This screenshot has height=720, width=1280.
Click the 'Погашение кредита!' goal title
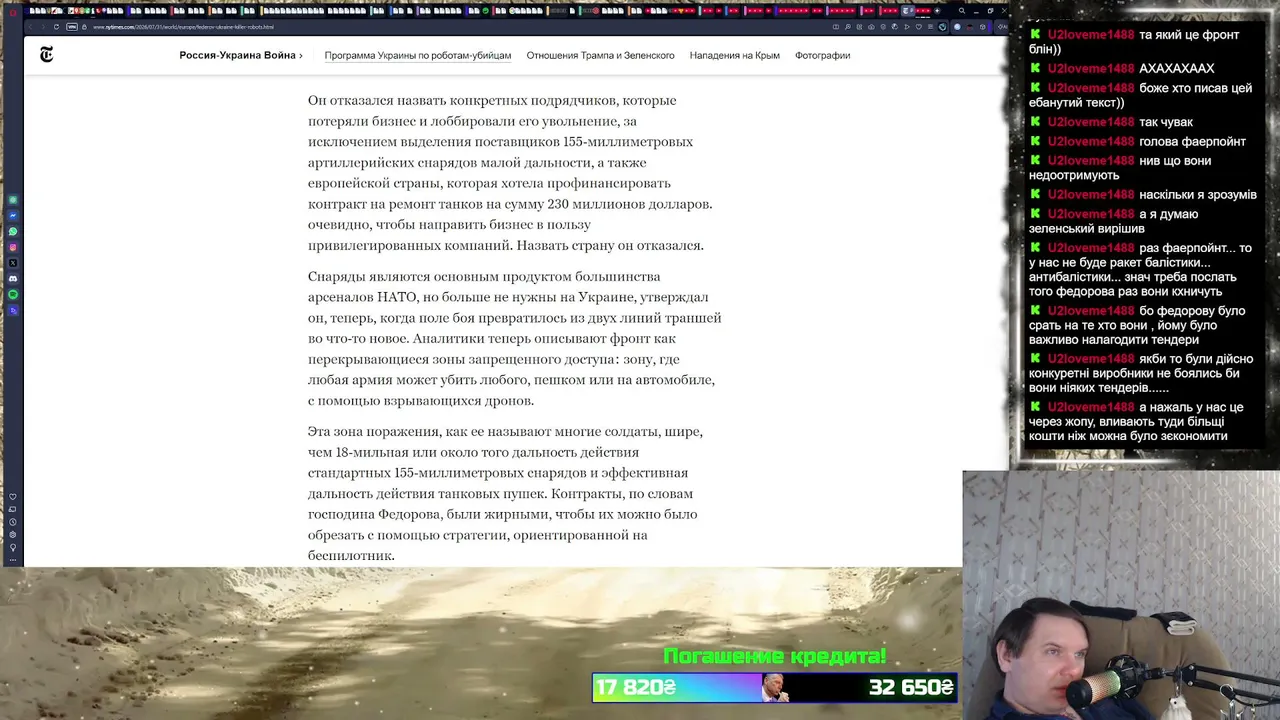[x=775, y=657]
